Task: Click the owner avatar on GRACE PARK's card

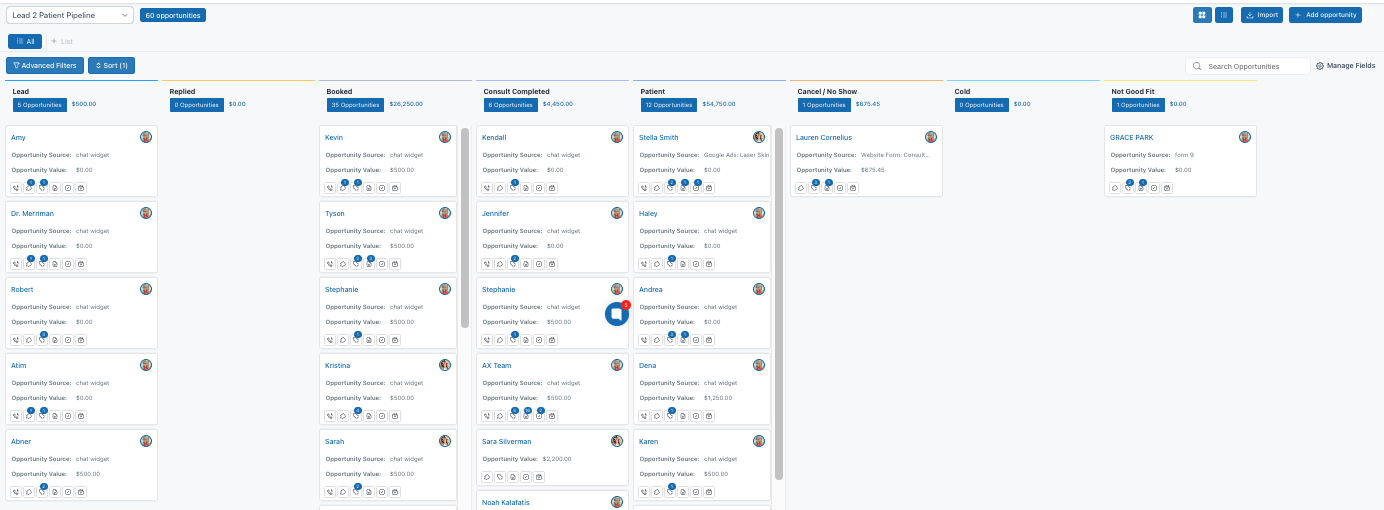Action: (x=1245, y=137)
